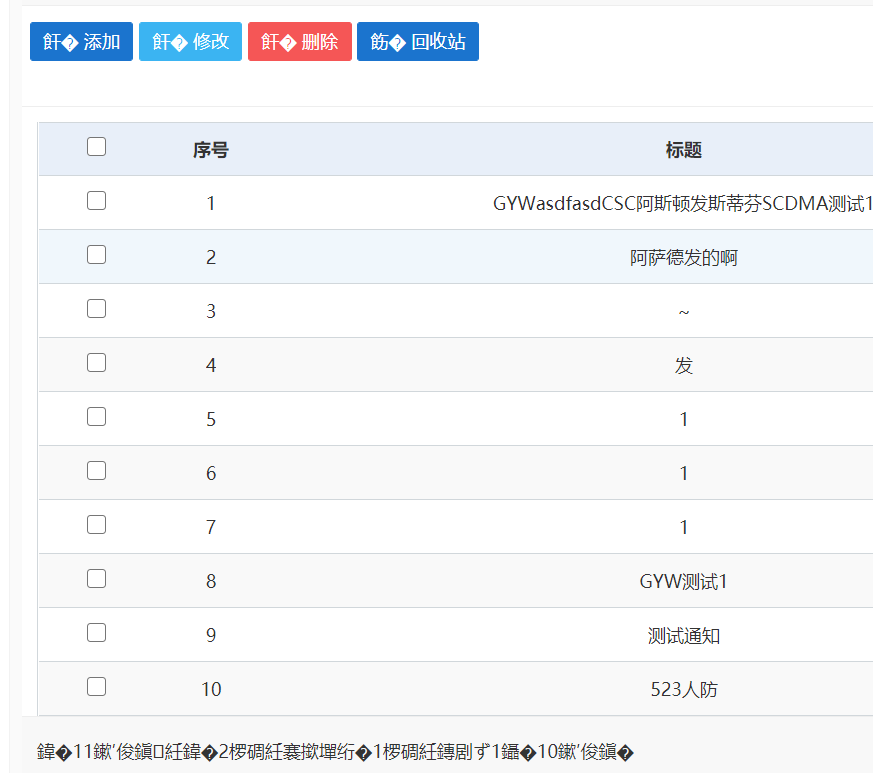Click the title 阿萨德发的啊
The height and width of the screenshot is (773, 873).
point(684,258)
